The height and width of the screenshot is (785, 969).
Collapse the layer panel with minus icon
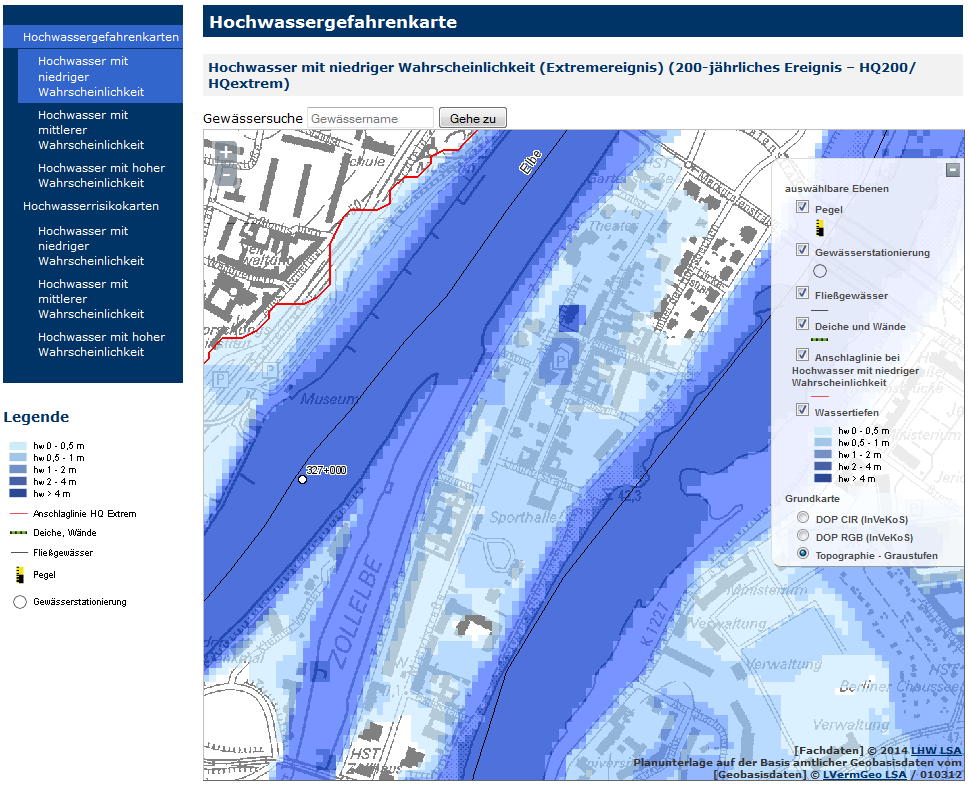point(953,170)
